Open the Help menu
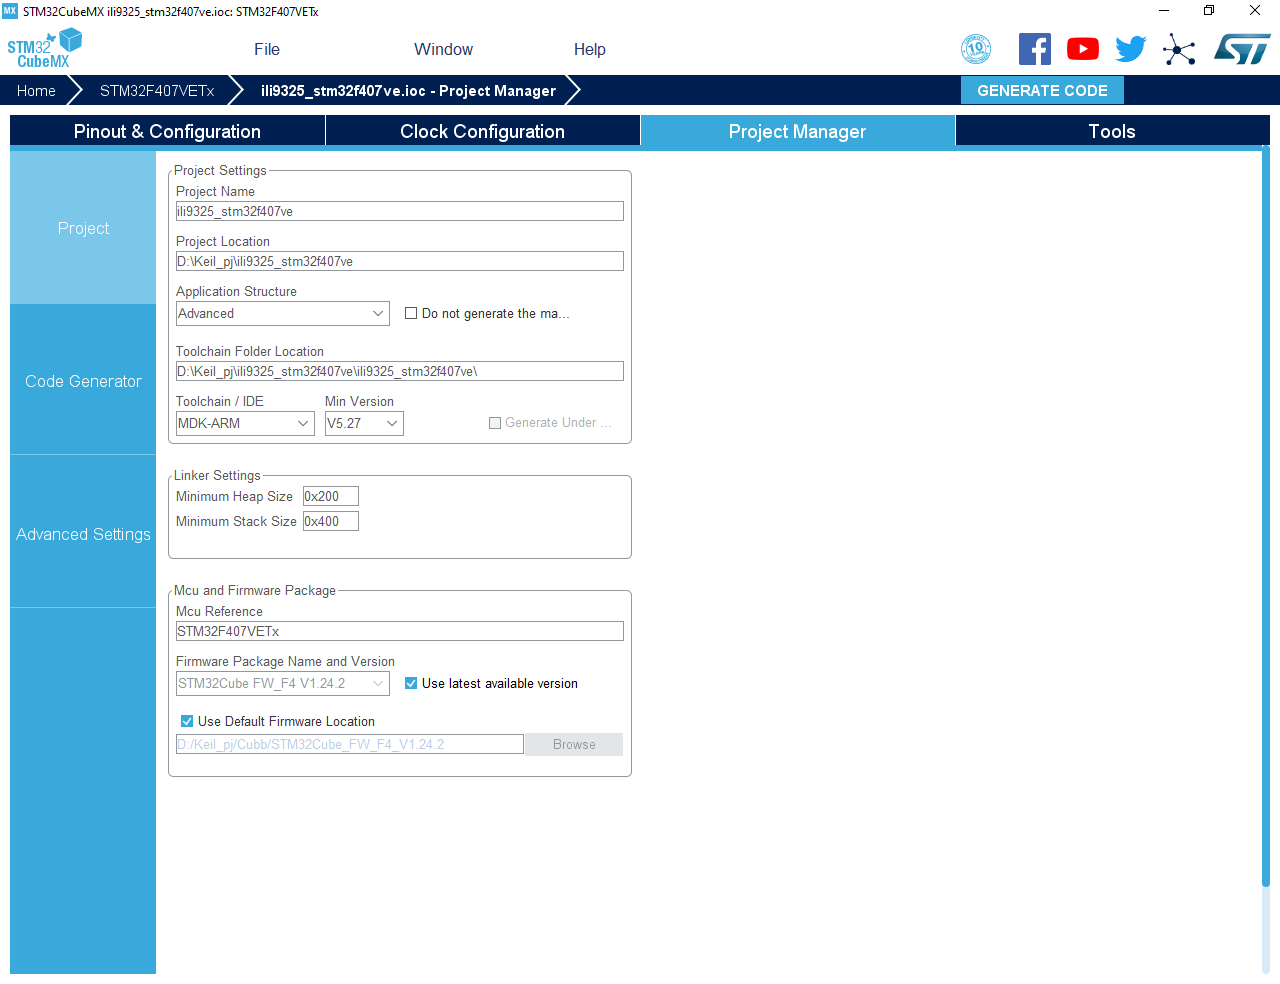The width and height of the screenshot is (1280, 984). [x=589, y=49]
